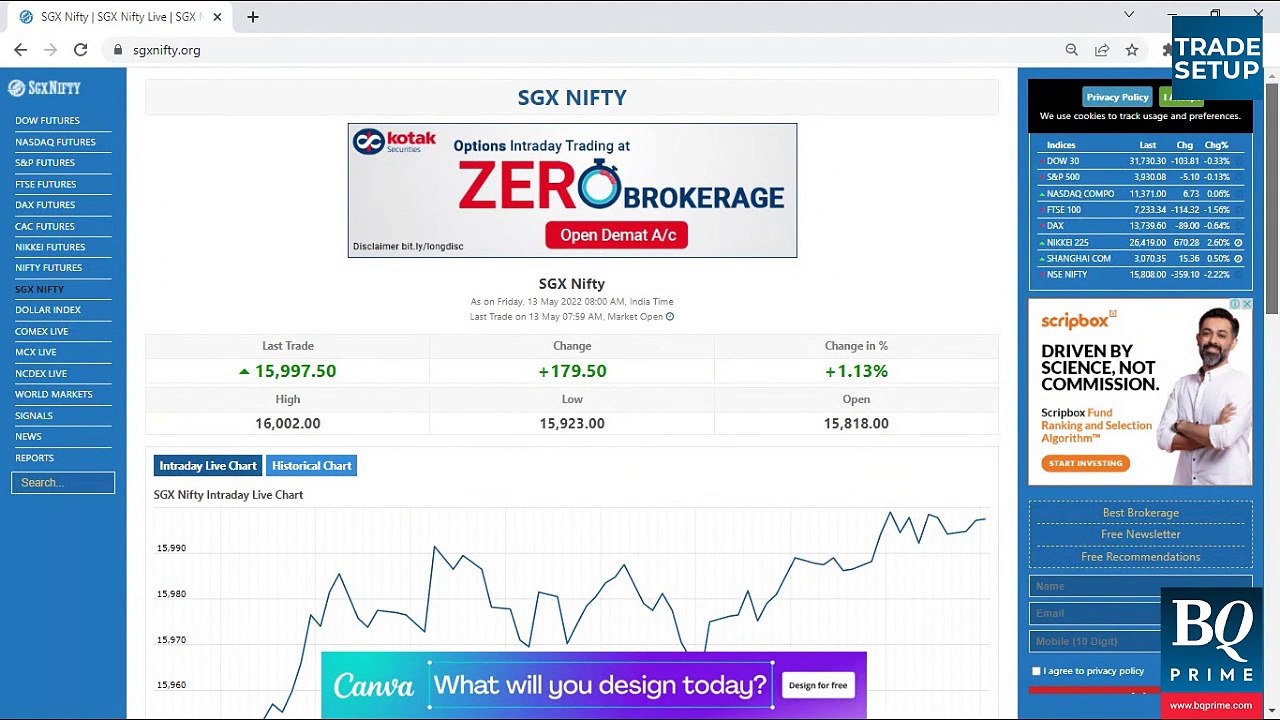Select the SGX Nifty browser tab
Viewport: 1280px width, 720px height.
[120, 17]
